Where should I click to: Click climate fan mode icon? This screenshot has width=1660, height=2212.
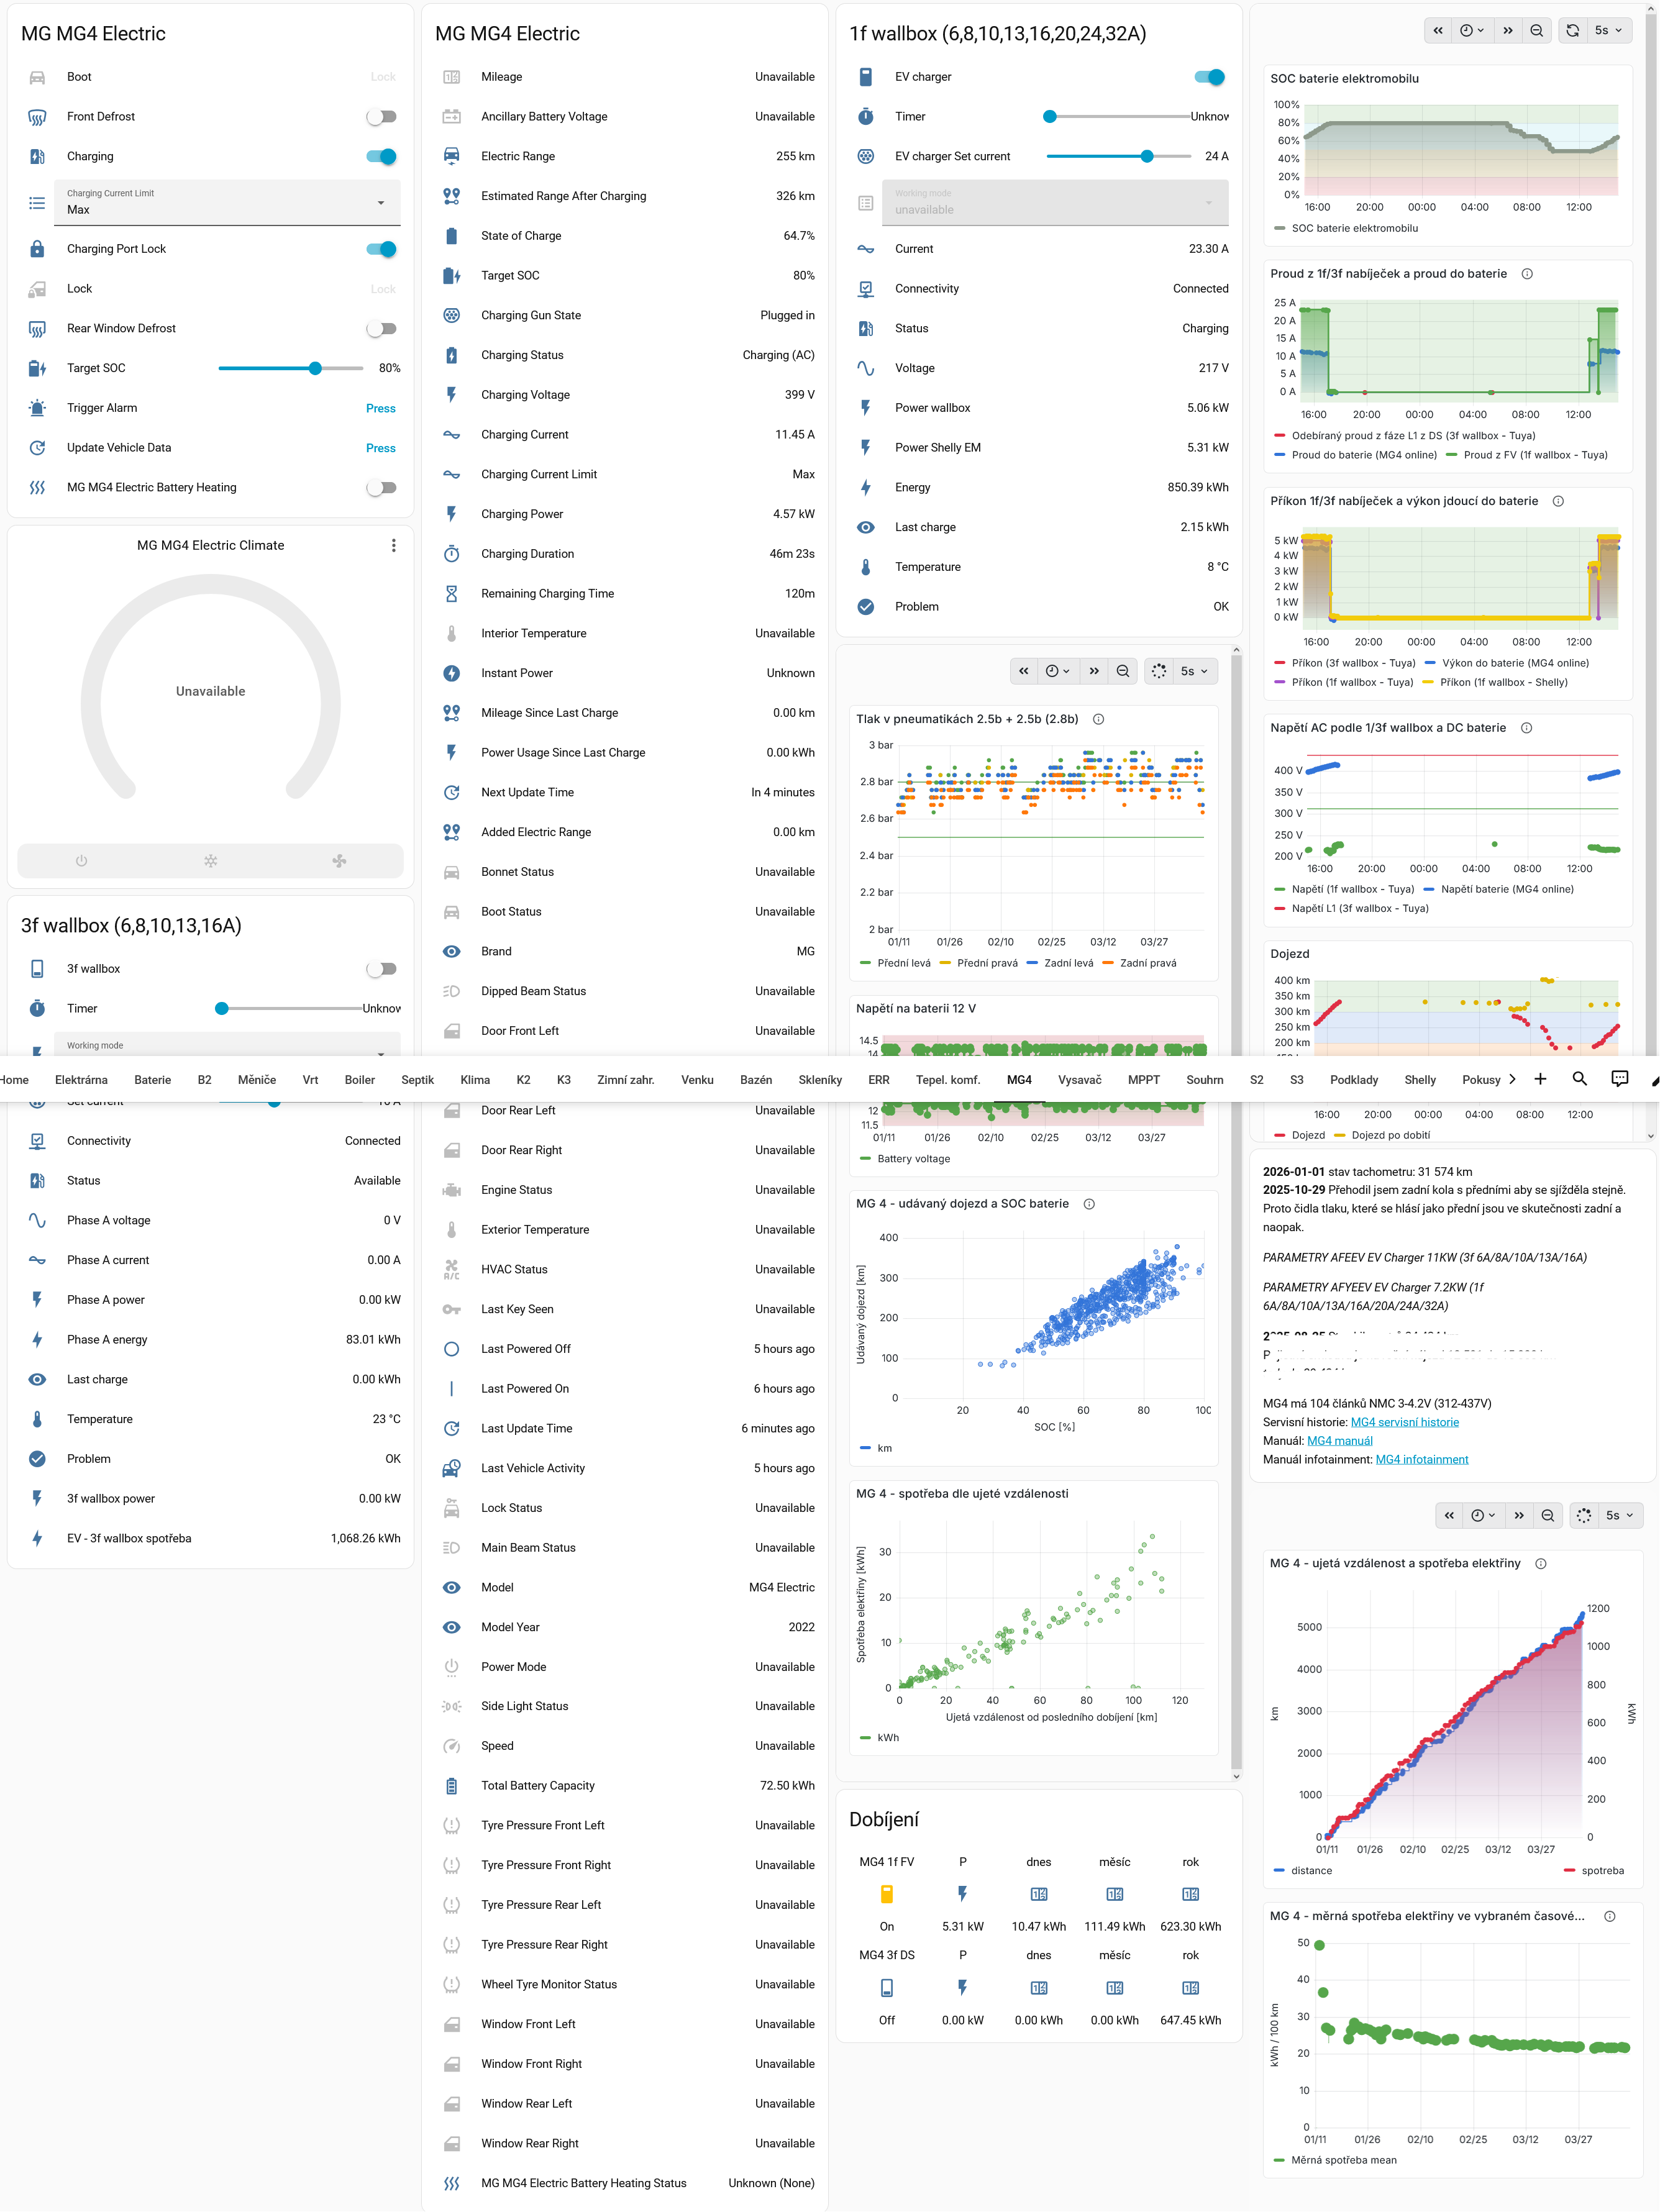click(339, 861)
